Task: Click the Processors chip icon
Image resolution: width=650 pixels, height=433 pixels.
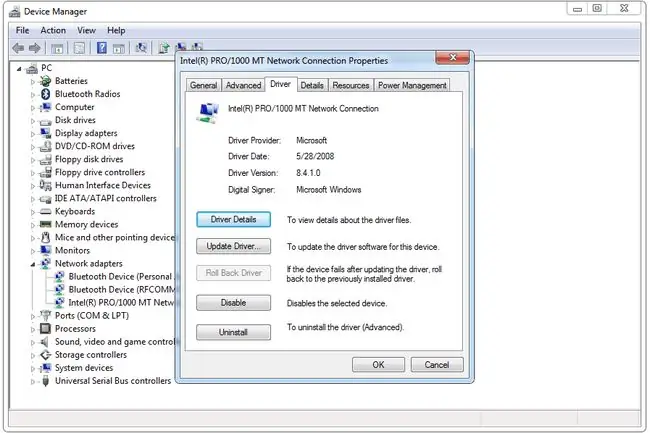Action: (x=45, y=329)
